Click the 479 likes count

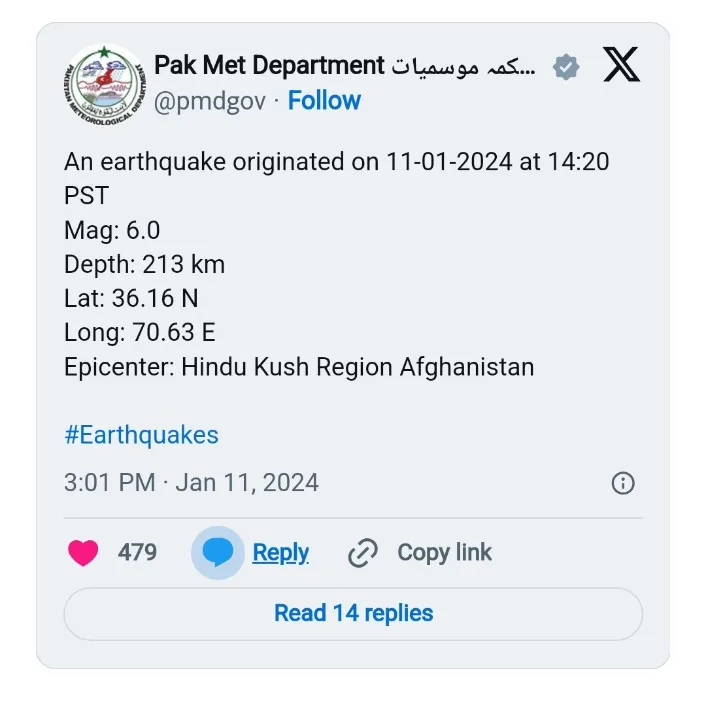click(x=137, y=553)
